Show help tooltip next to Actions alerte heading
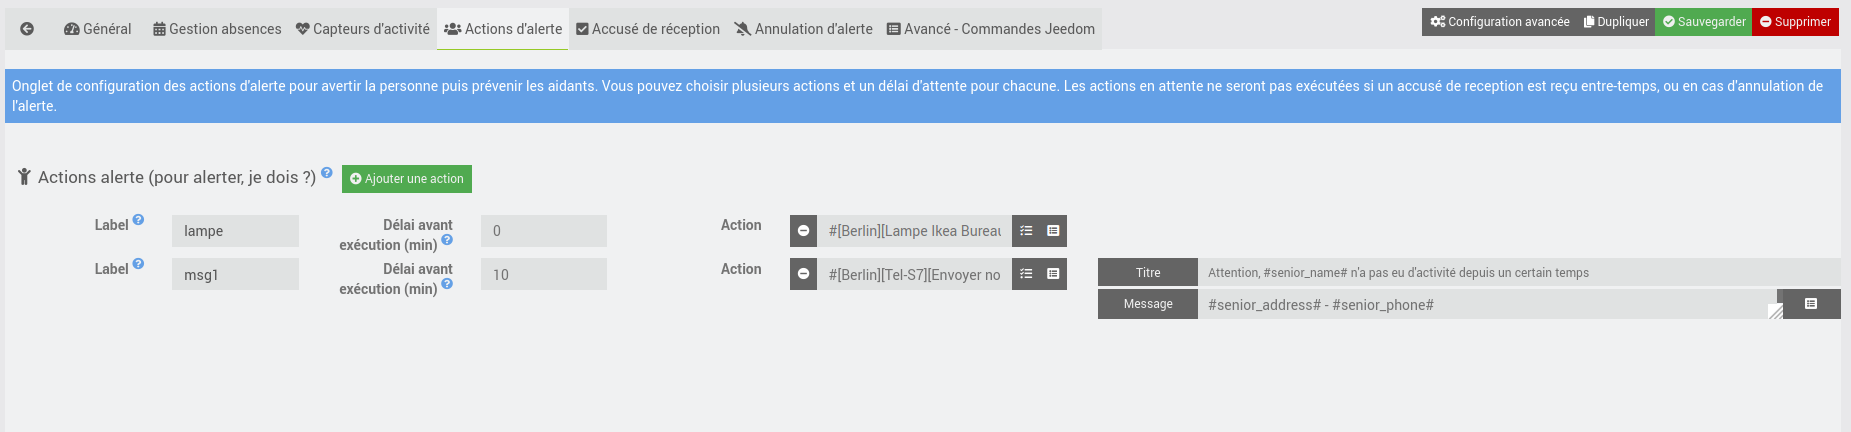This screenshot has height=432, width=1851. [x=327, y=172]
